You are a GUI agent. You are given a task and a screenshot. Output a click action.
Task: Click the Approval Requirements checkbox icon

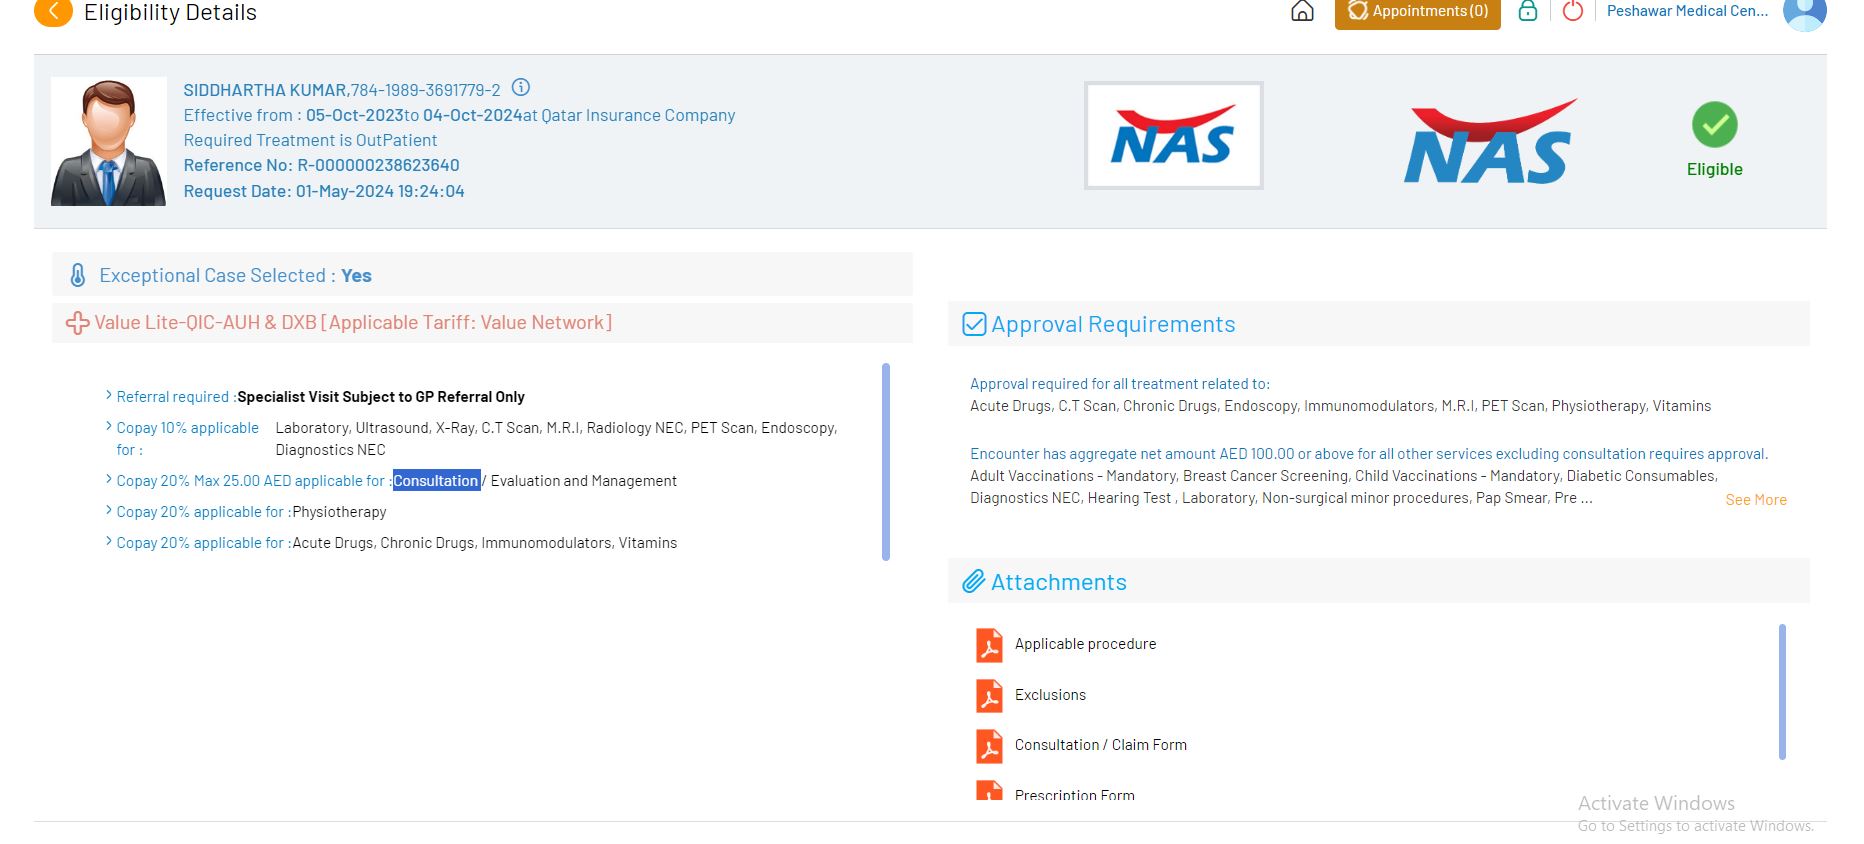tap(973, 324)
